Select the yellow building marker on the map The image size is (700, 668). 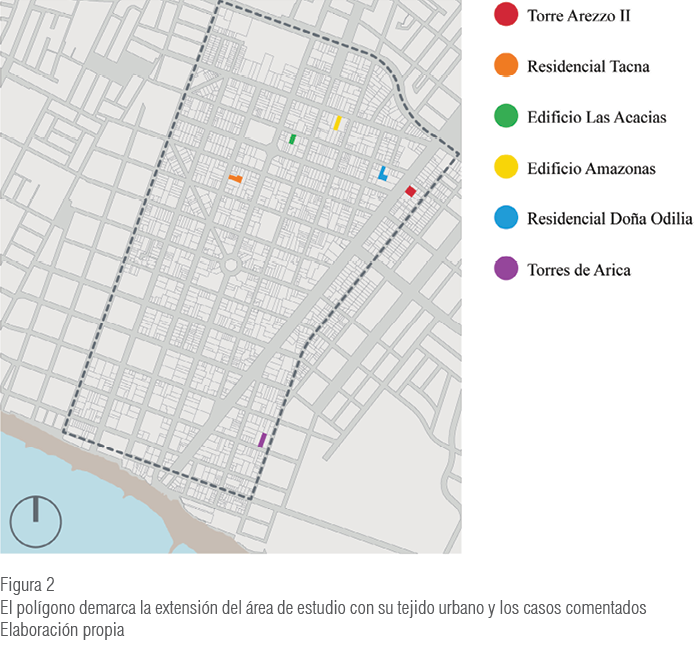tap(337, 123)
